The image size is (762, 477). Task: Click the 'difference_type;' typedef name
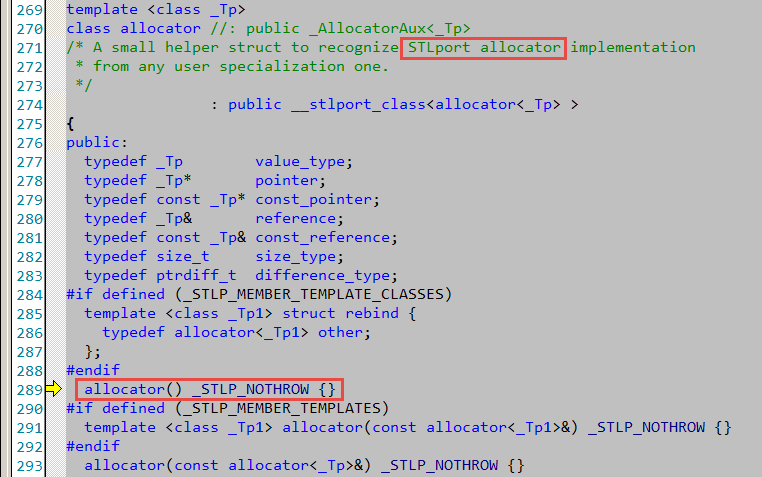coord(327,275)
